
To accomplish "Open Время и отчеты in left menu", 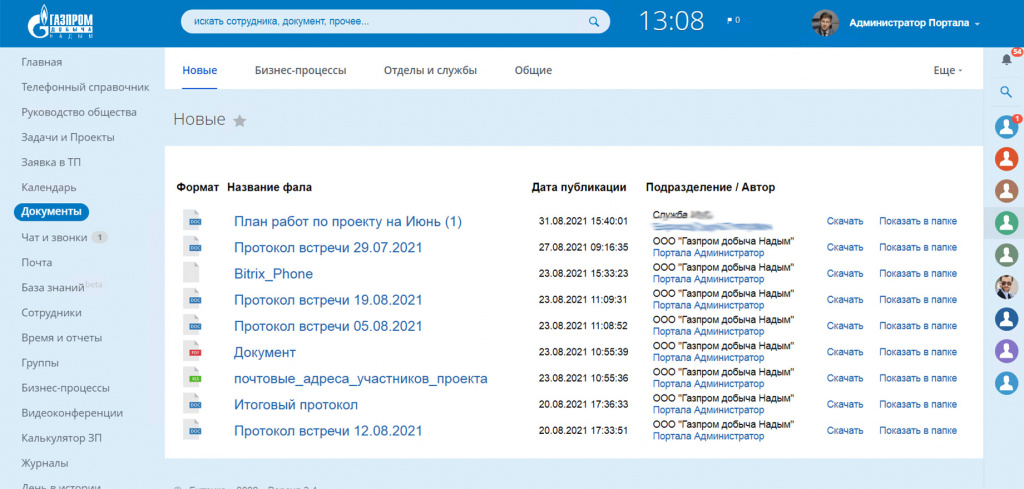I will pos(61,338).
